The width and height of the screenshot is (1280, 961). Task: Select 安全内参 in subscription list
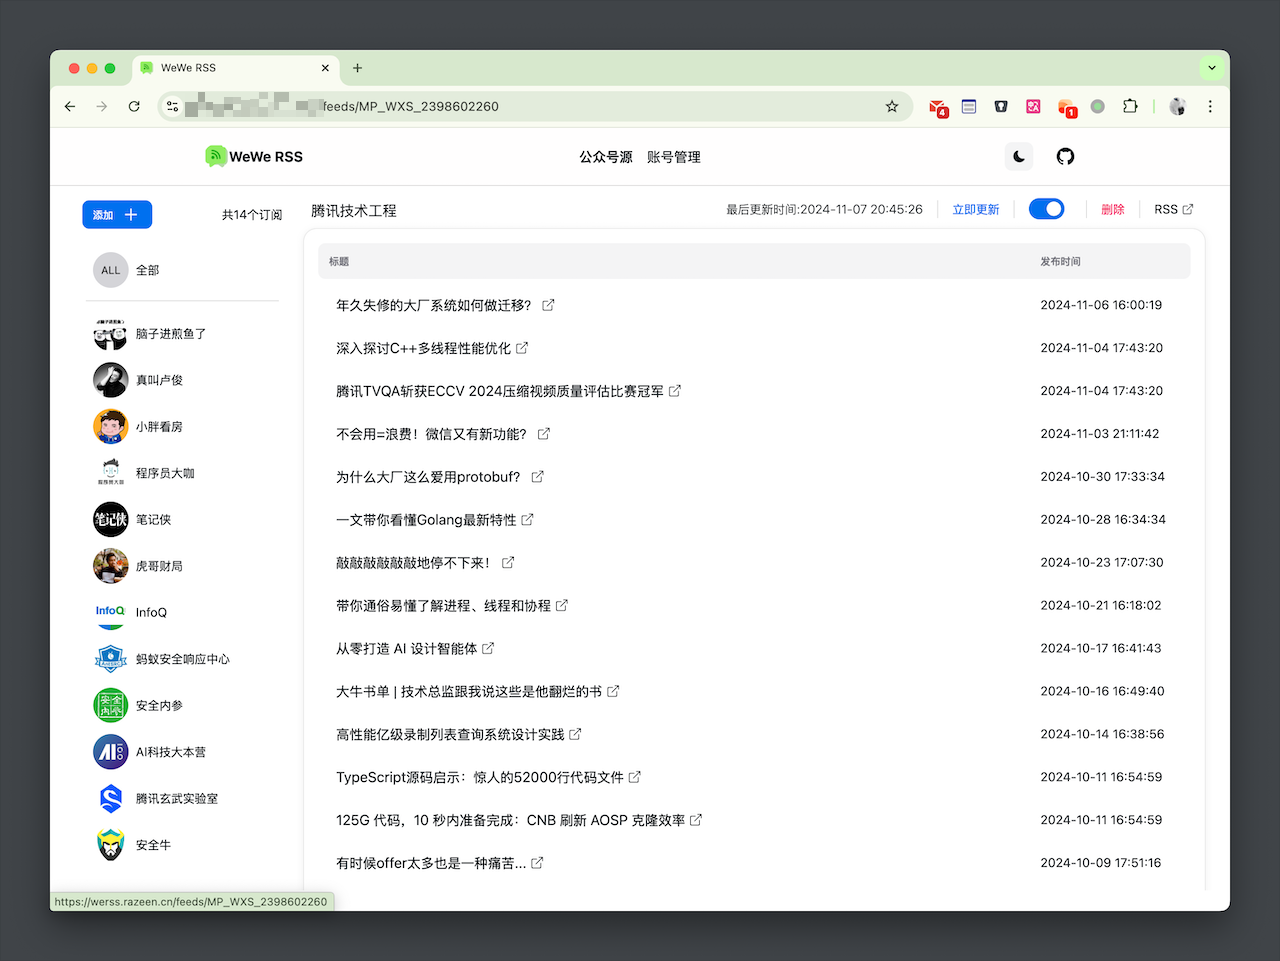[x=159, y=705]
